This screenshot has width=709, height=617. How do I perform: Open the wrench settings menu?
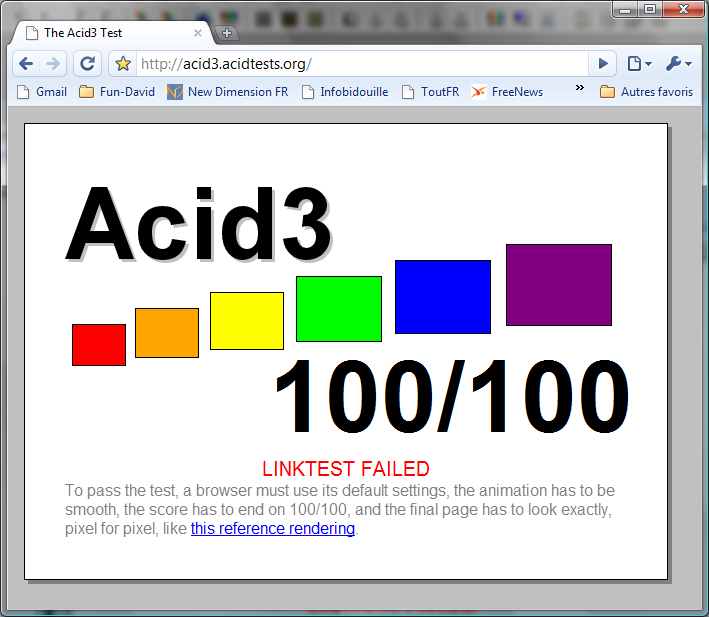[678, 64]
